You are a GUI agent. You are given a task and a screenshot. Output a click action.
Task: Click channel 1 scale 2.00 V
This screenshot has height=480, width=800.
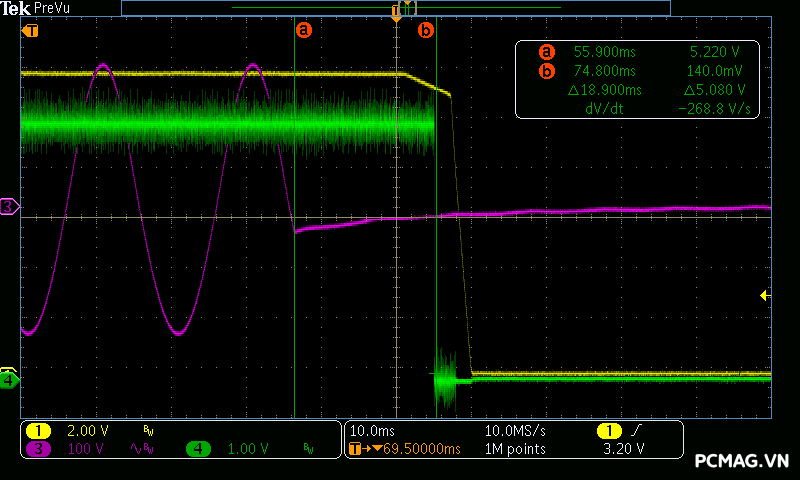click(x=88, y=431)
